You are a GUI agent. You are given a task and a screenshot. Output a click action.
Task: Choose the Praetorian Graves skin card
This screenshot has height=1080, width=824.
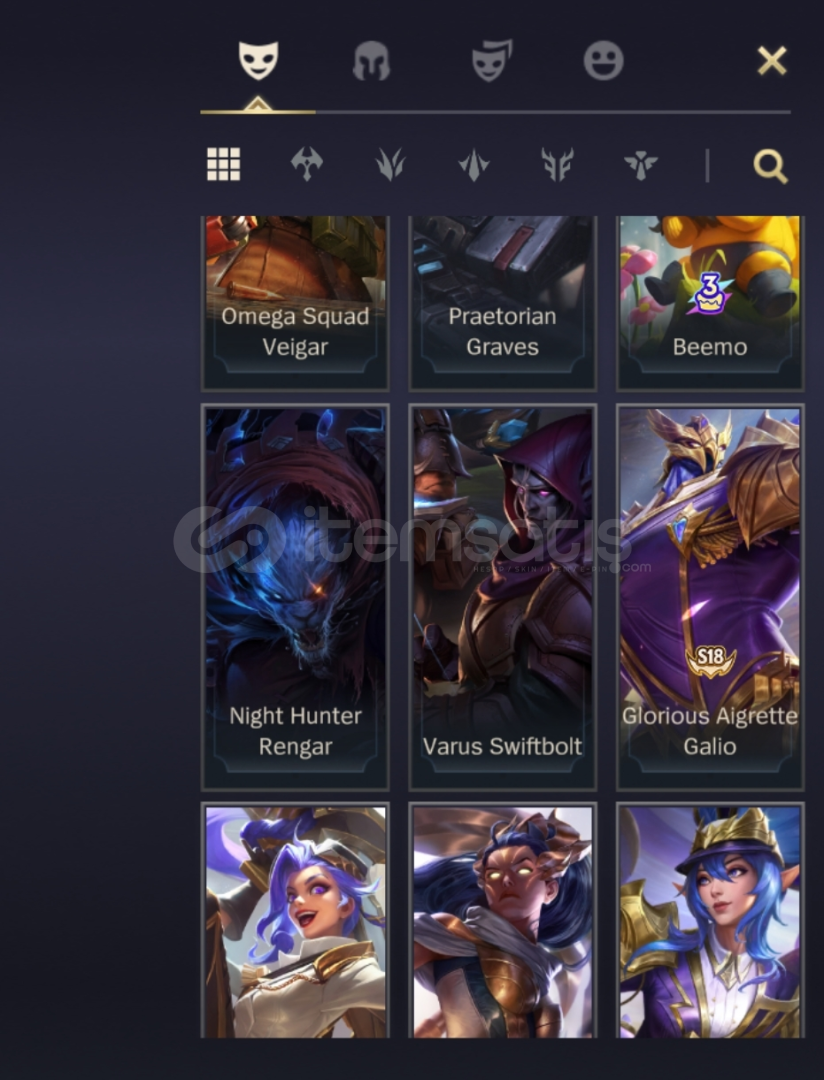502,303
